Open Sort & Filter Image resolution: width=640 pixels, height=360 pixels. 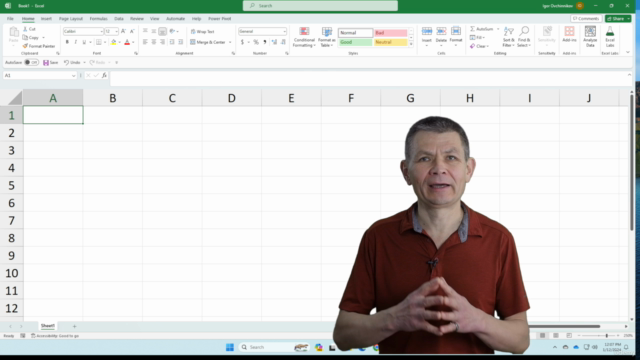pos(509,37)
